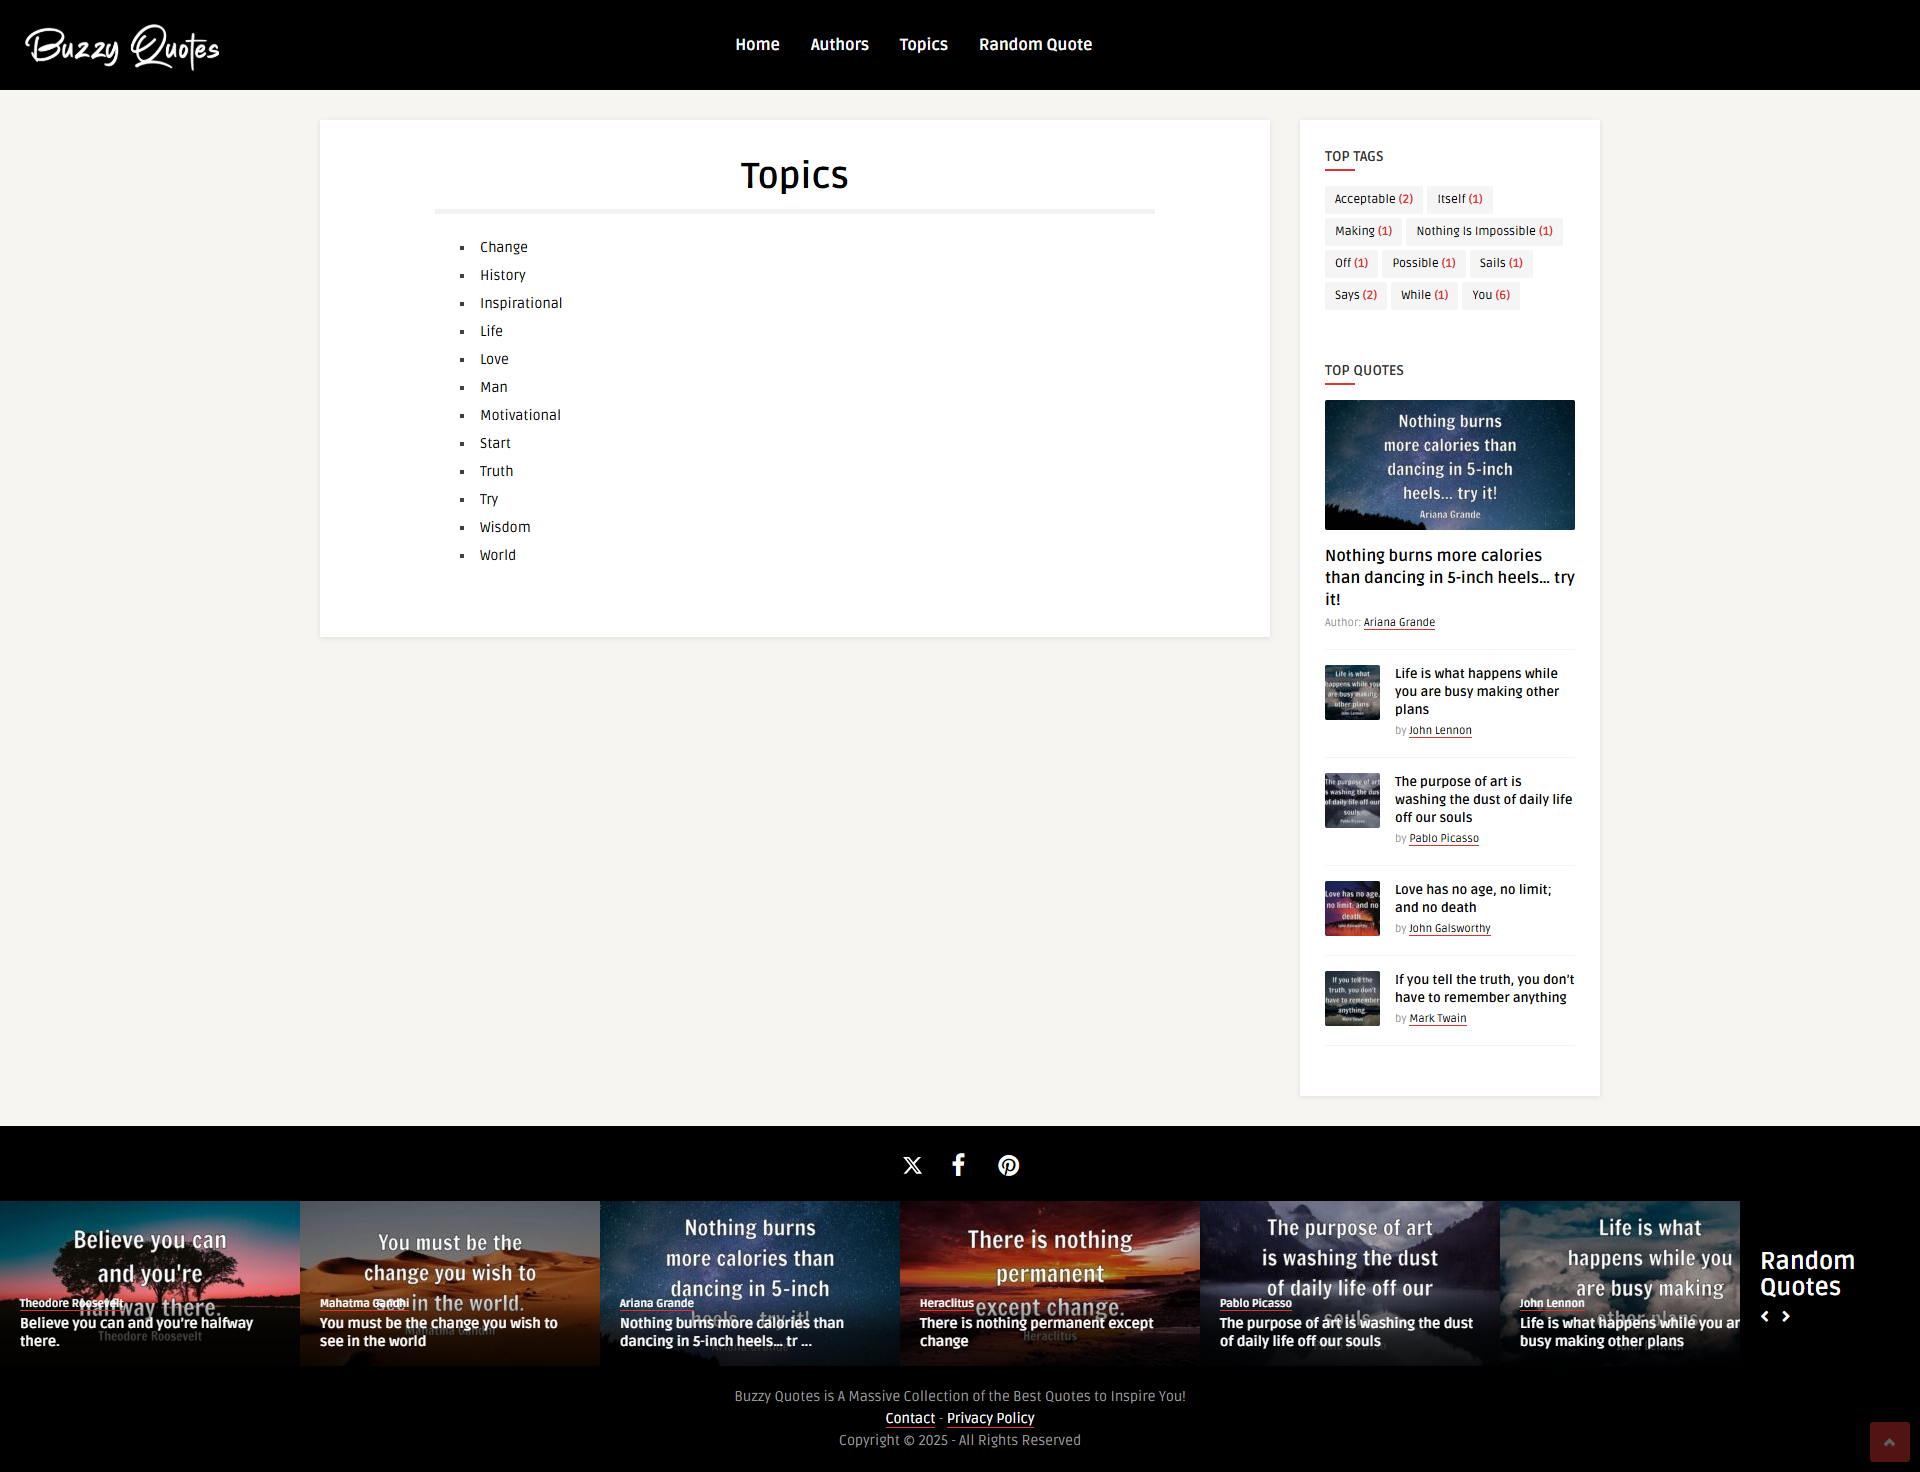Open Mark Twain quote thumbnail
This screenshot has width=1920, height=1472.
point(1352,998)
